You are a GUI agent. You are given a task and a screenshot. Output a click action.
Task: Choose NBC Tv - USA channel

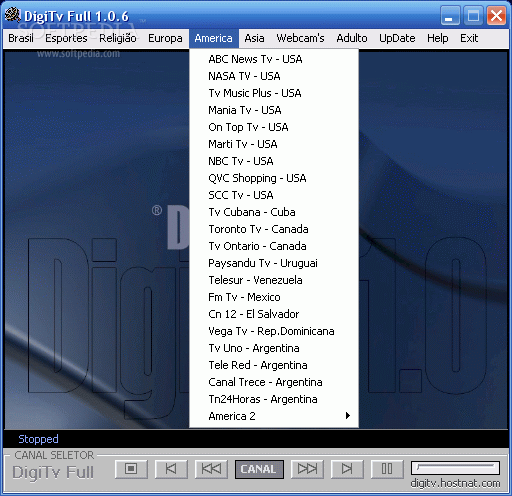tap(274, 161)
